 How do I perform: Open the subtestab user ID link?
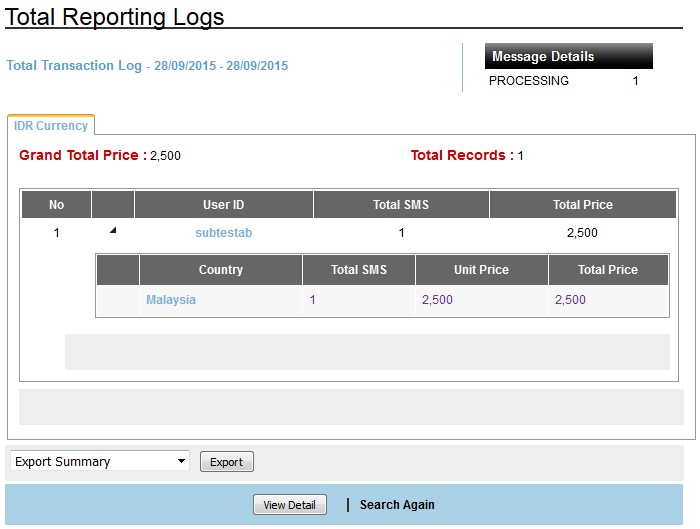[224, 233]
